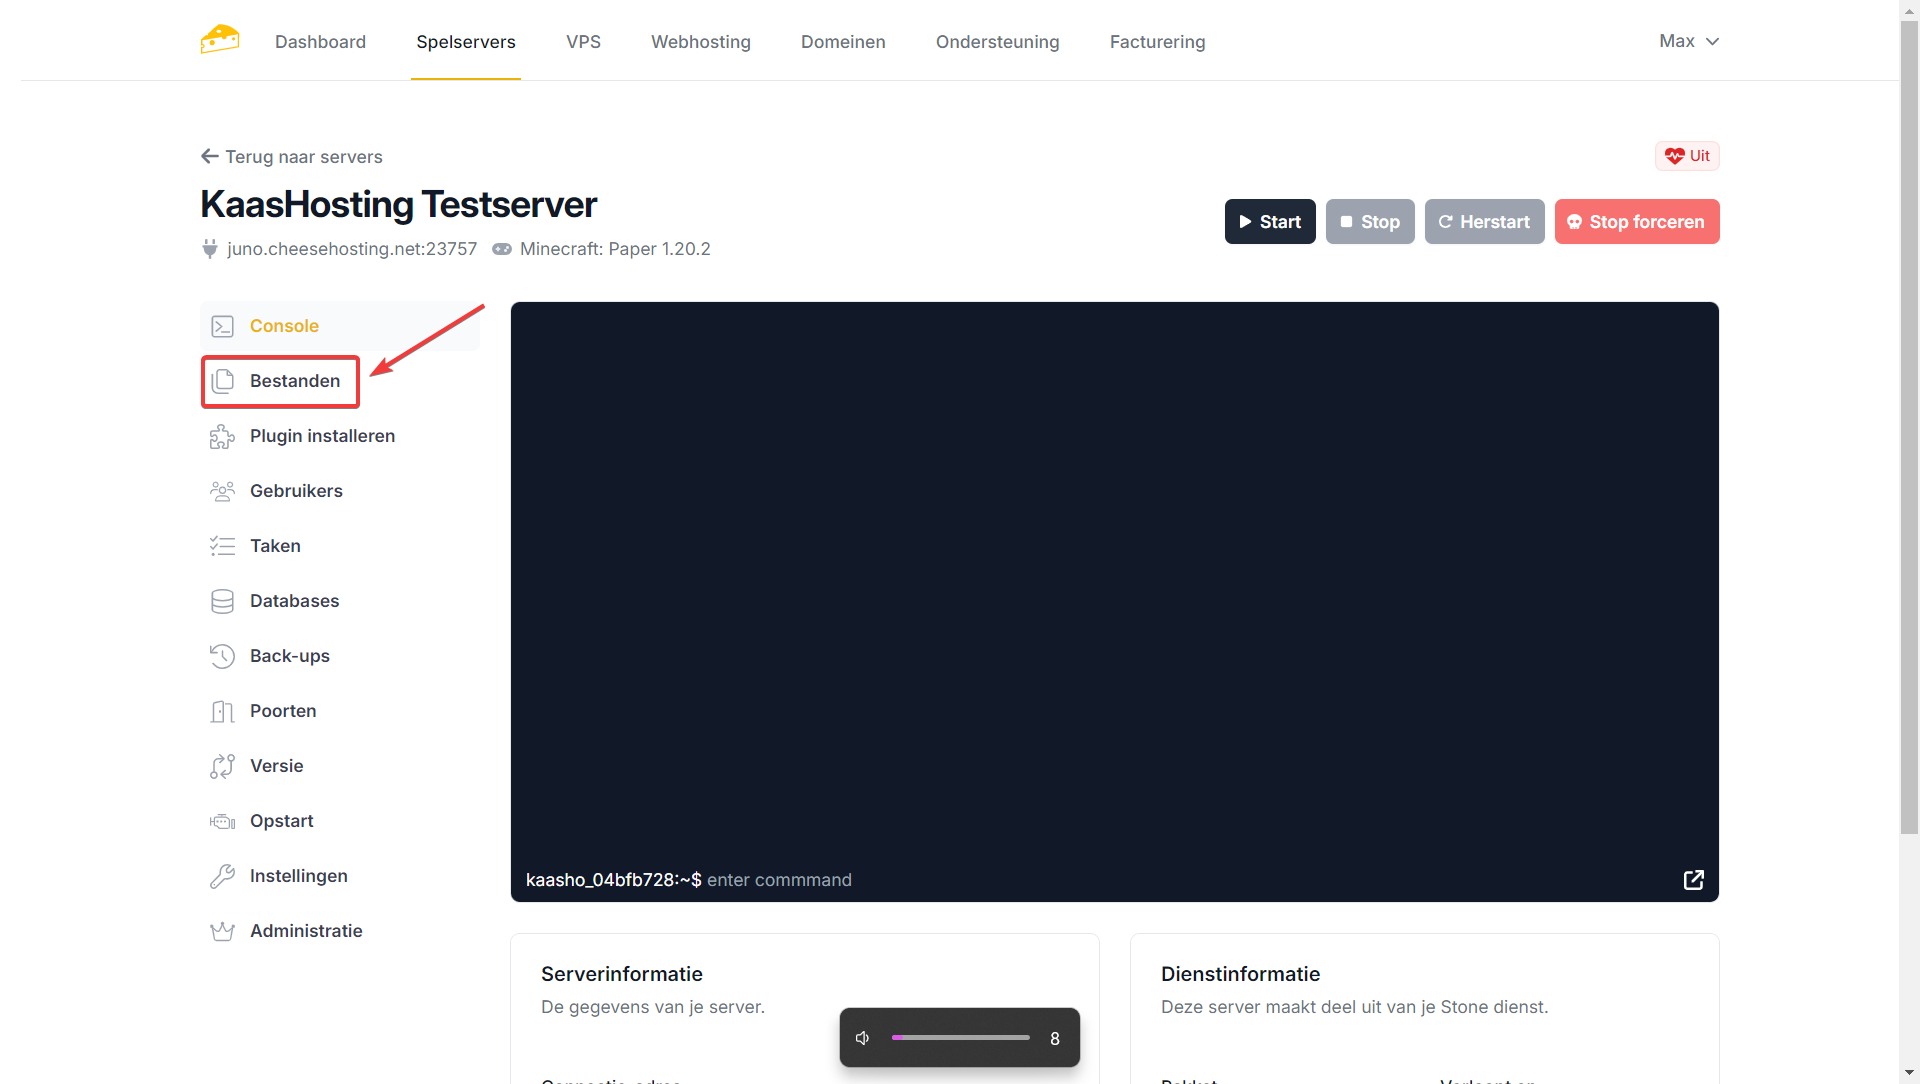Go to the Facturering tab
Screen dimensions: 1920x1084
pos(1157,42)
